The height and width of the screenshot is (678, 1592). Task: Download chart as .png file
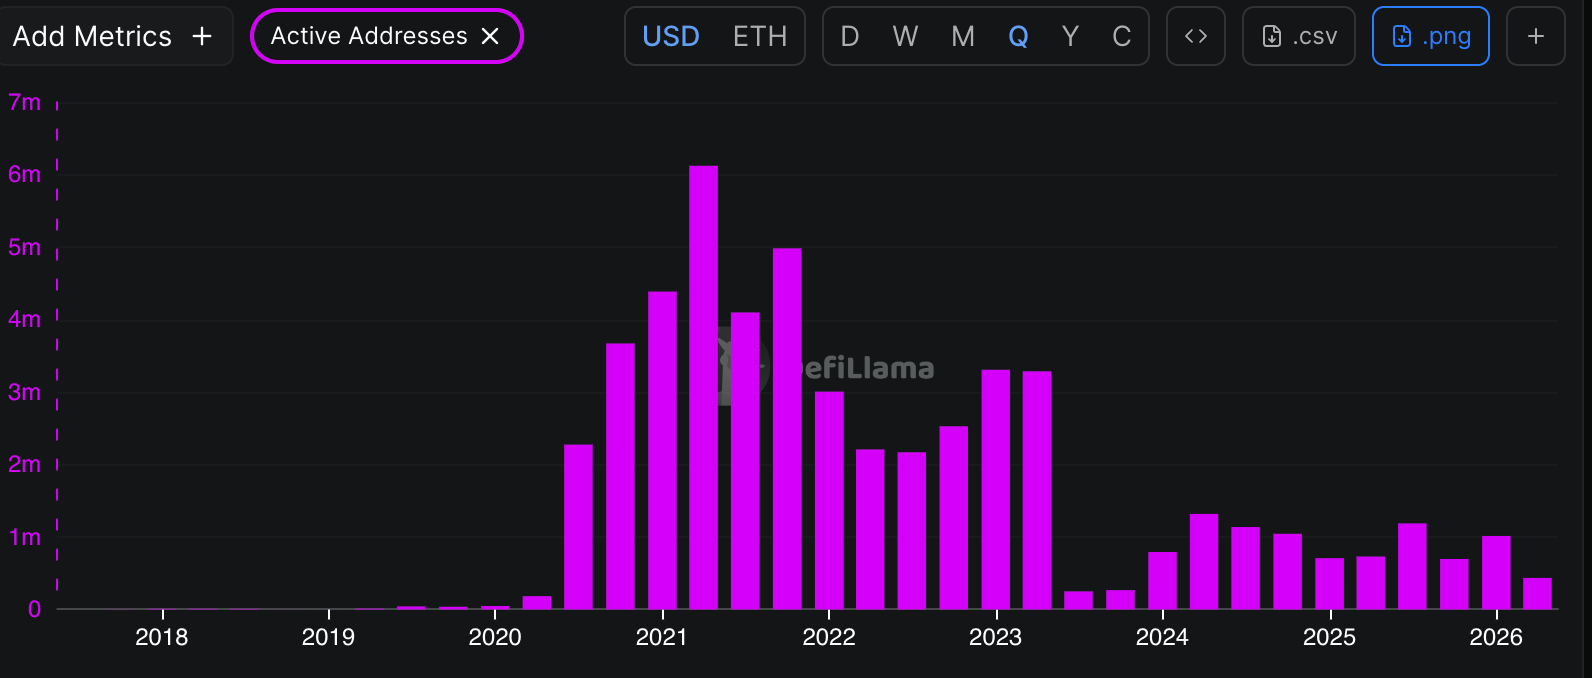point(1431,36)
